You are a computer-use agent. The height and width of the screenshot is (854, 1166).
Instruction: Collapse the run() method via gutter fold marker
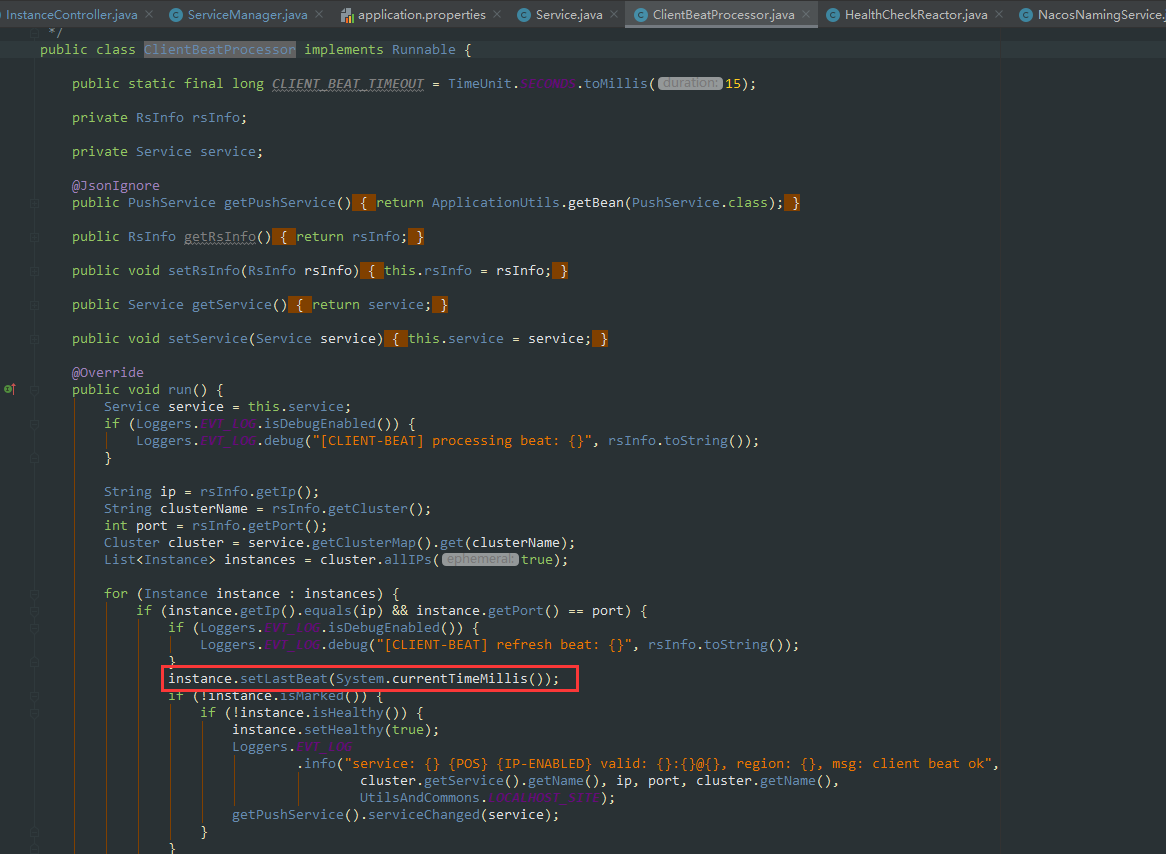pyautogui.click(x=34, y=390)
